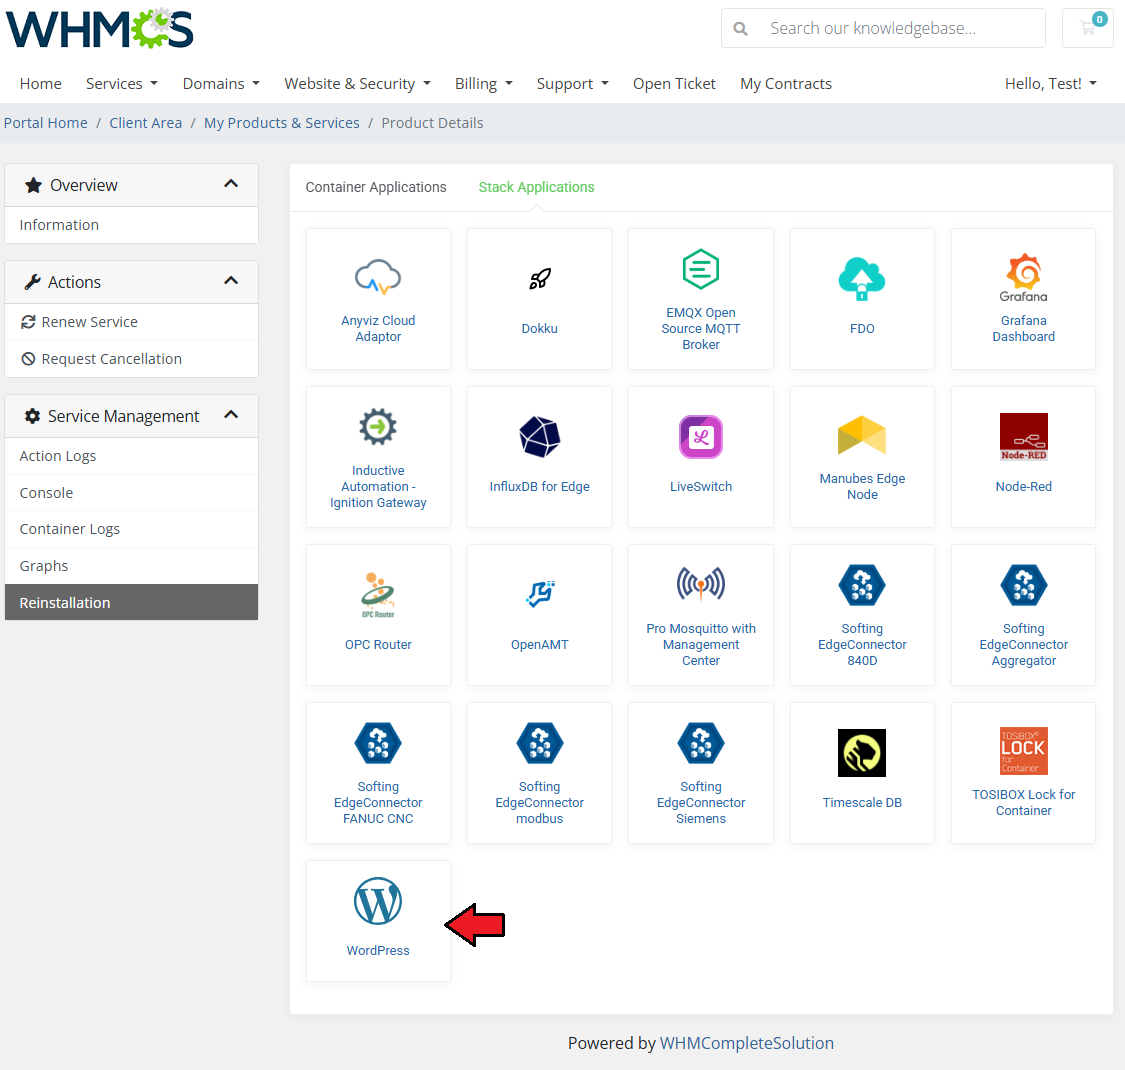Collapse the Overview panel chevron
Screen dimensions: 1125x1070
[231, 184]
